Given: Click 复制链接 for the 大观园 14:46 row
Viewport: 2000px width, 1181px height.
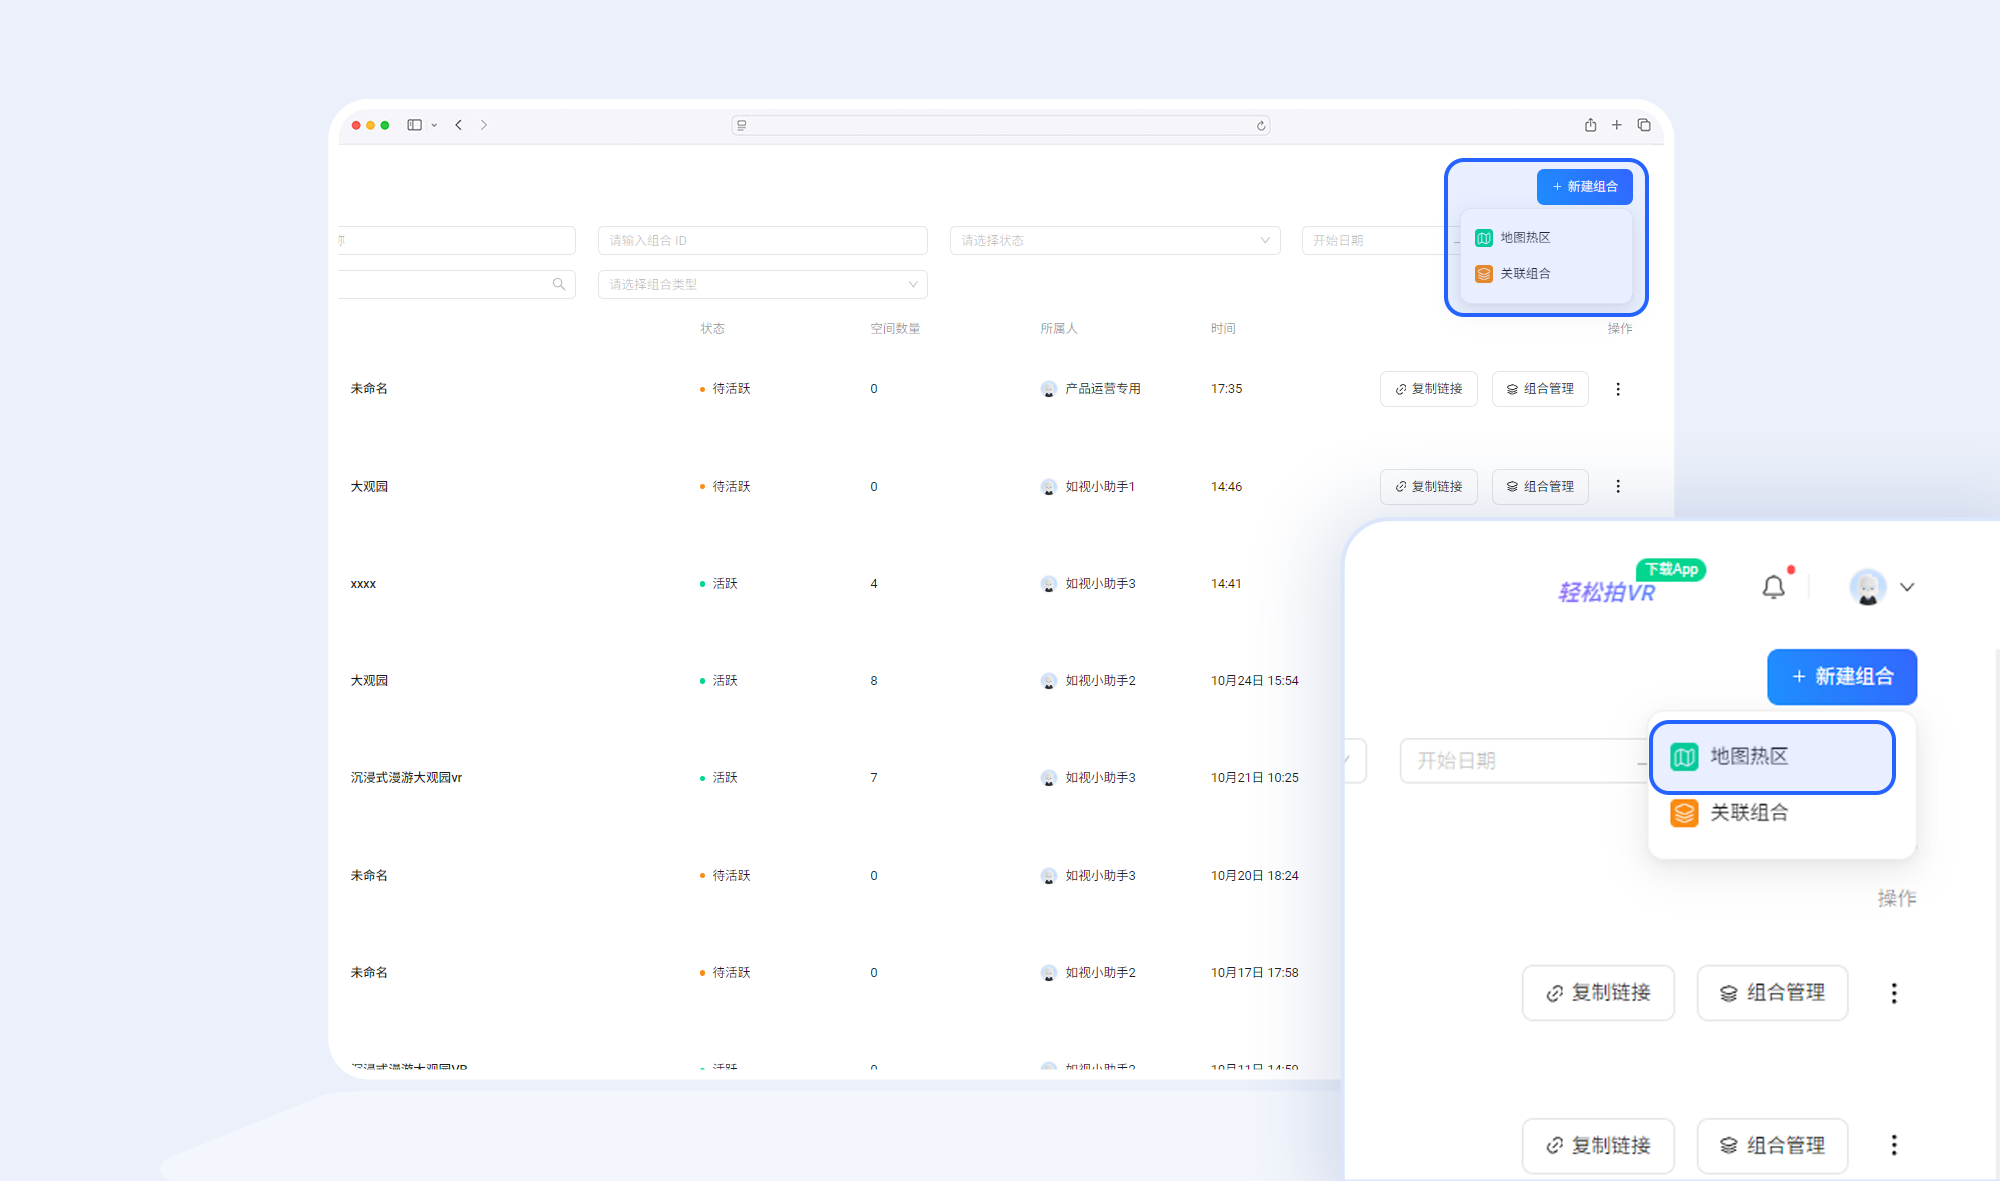Looking at the screenshot, I should 1428,487.
